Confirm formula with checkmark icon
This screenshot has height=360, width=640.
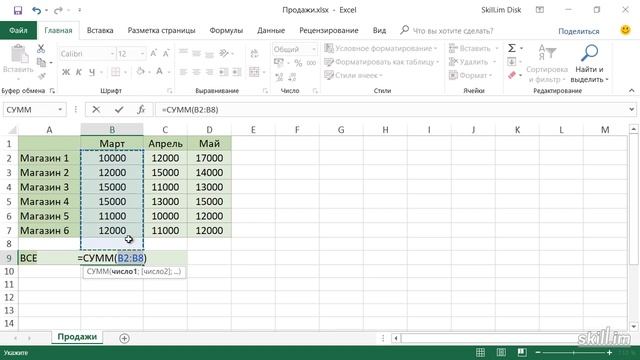(x=119, y=109)
